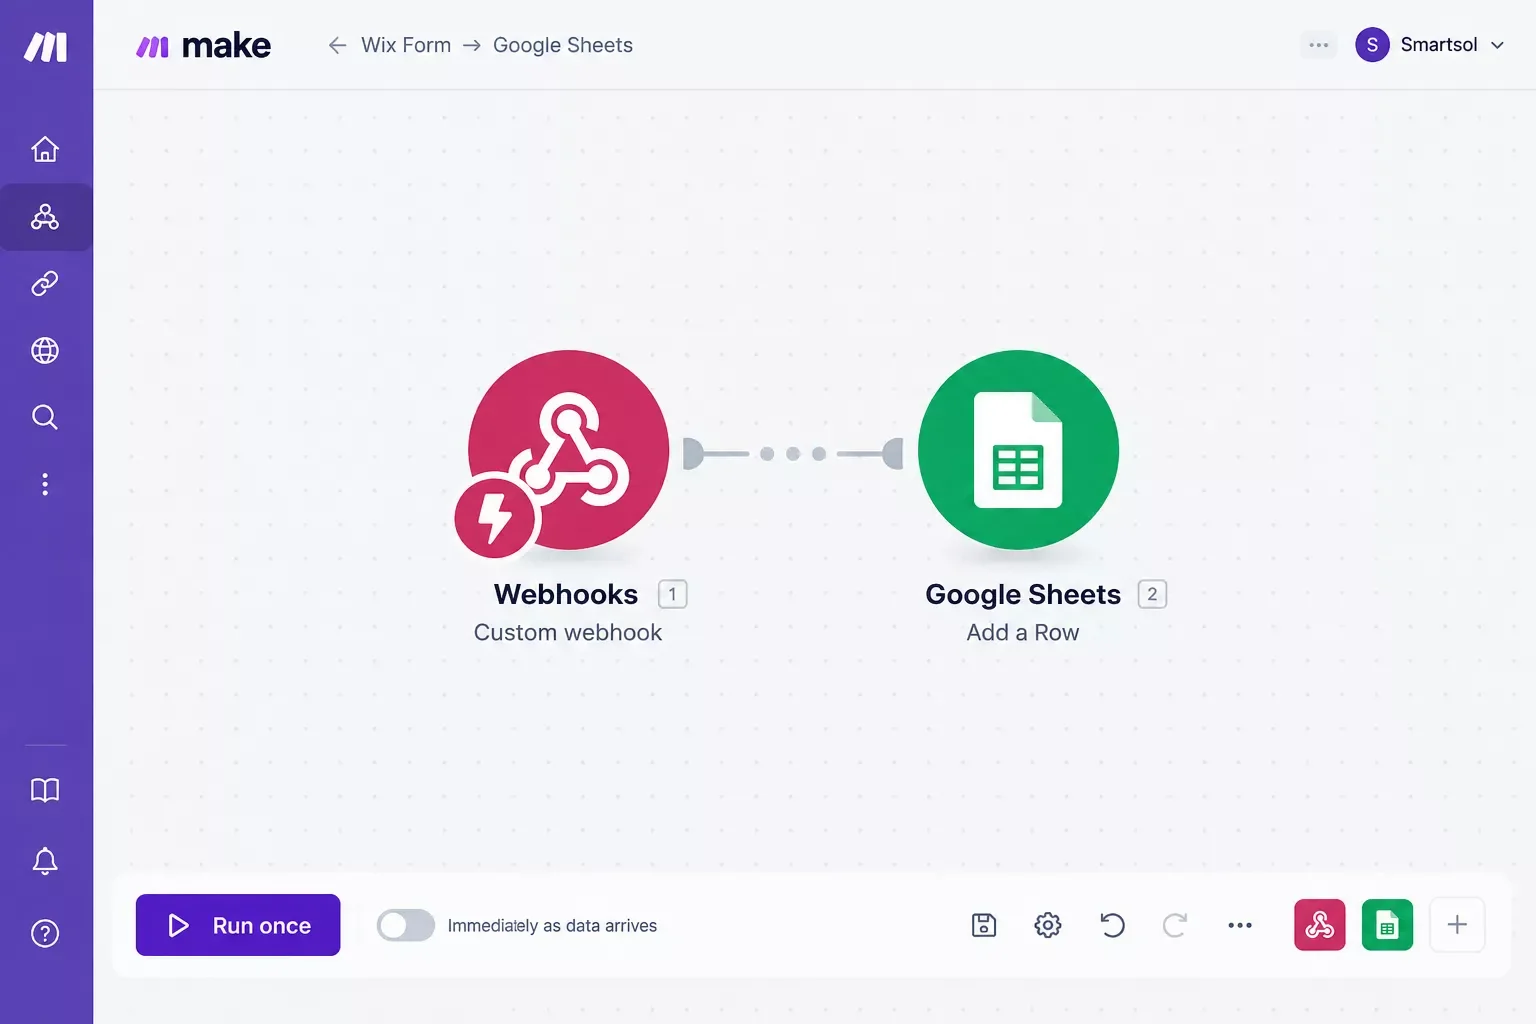Open the header three-dots options button
Screen dimensions: 1536x1024
(x=1319, y=45)
